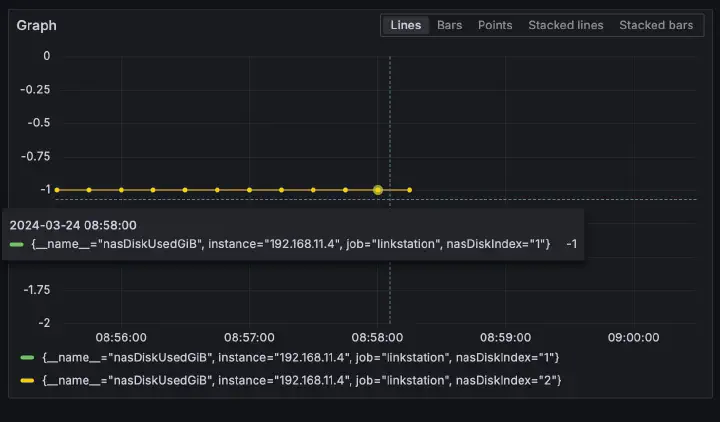
Task: Click the 09:00:00 time axis label
Action: [633, 338]
